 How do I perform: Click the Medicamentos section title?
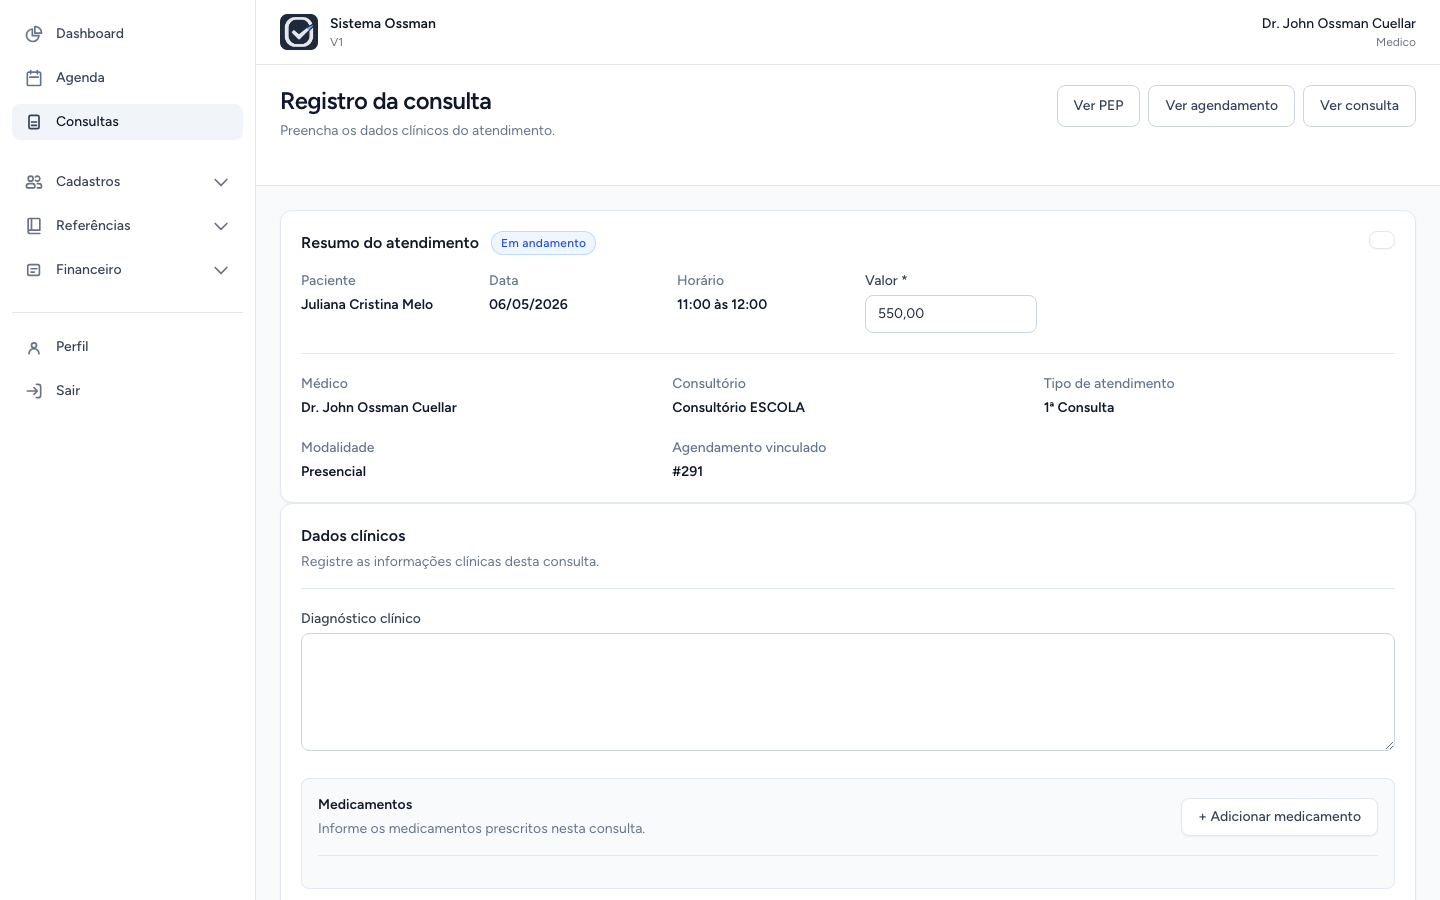click(365, 805)
